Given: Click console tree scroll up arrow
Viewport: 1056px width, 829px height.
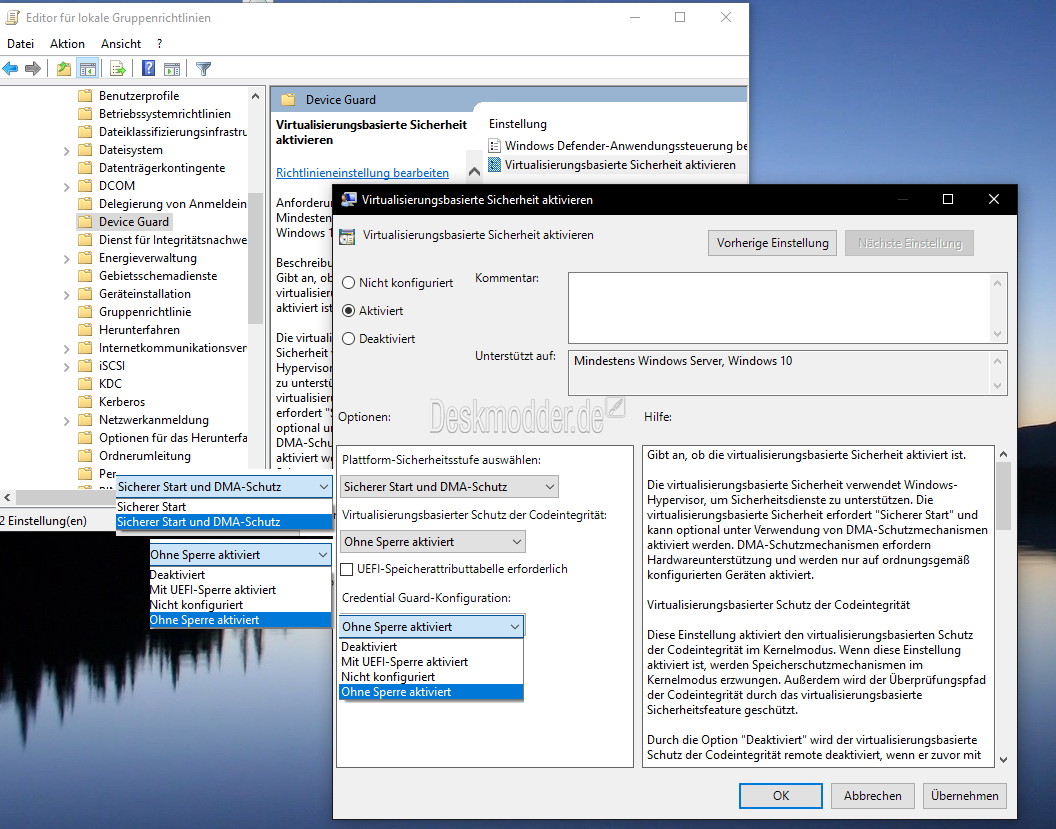Looking at the screenshot, I should click(255, 96).
